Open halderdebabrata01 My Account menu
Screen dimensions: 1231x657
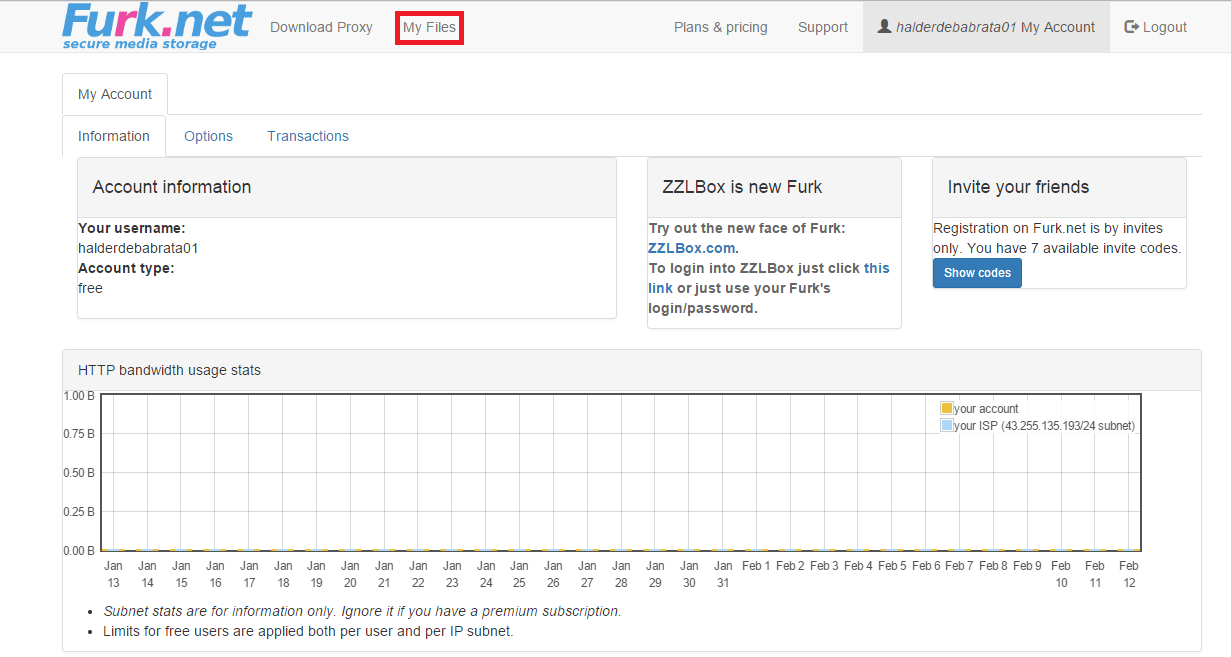pos(986,27)
